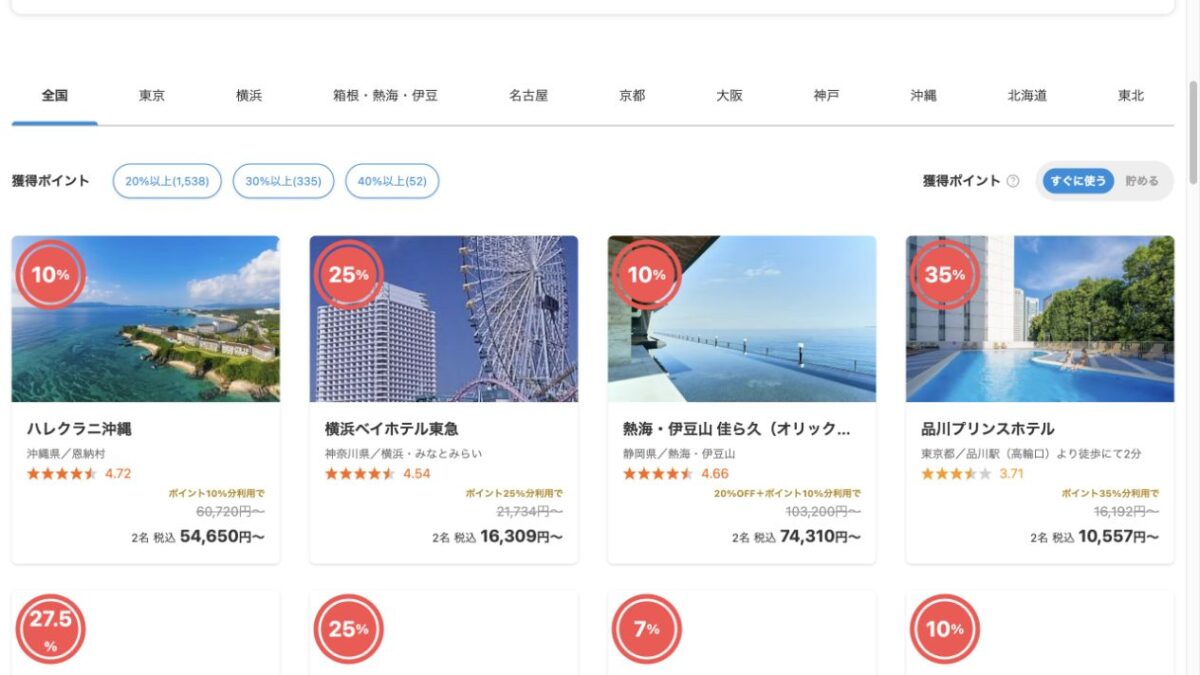Click the ポイント25%分利用で label

click(x=514, y=494)
